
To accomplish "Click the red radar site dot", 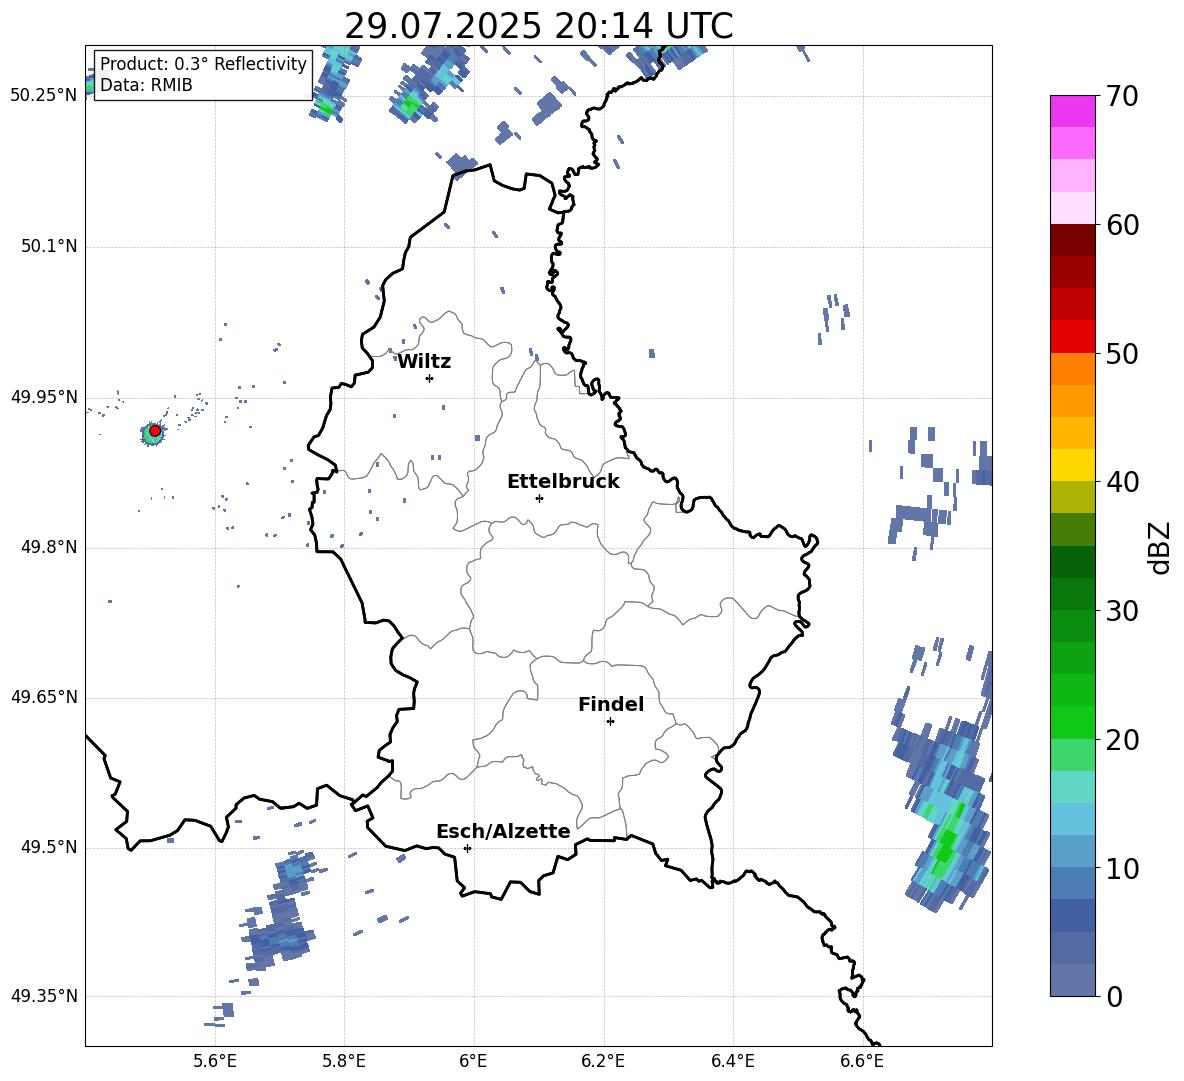I will 155,430.
